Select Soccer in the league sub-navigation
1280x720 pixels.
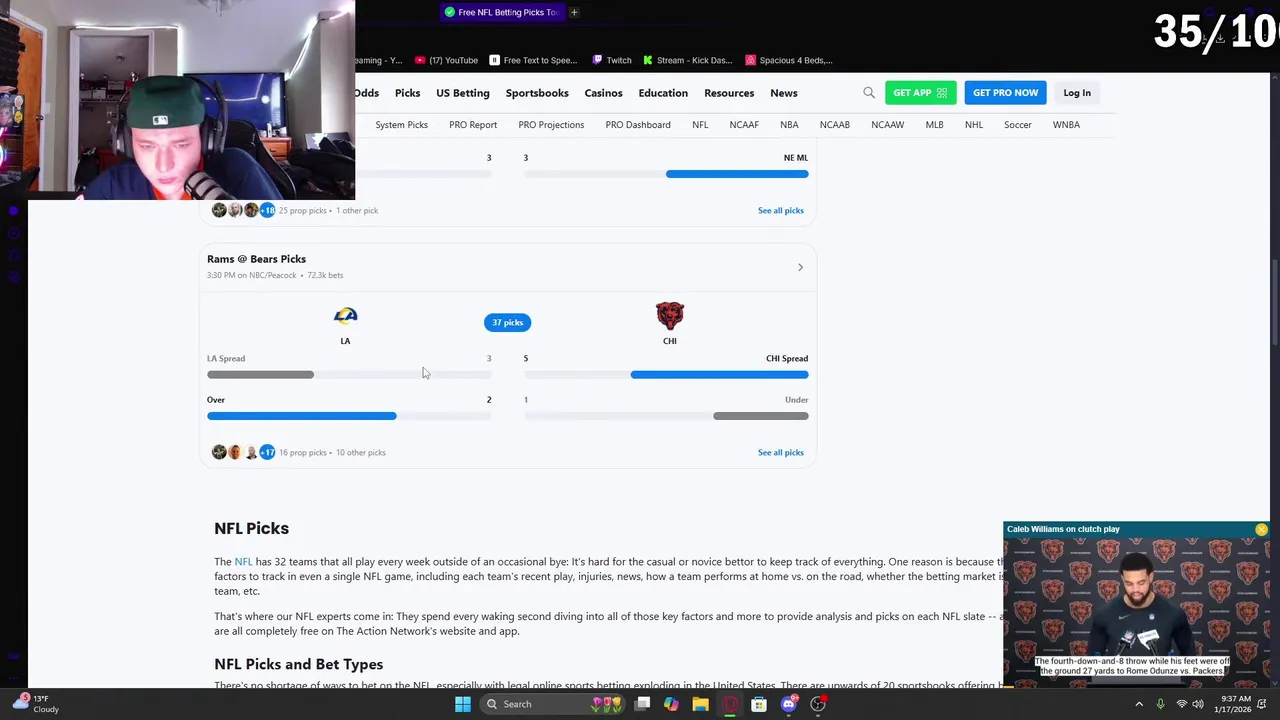(1018, 125)
